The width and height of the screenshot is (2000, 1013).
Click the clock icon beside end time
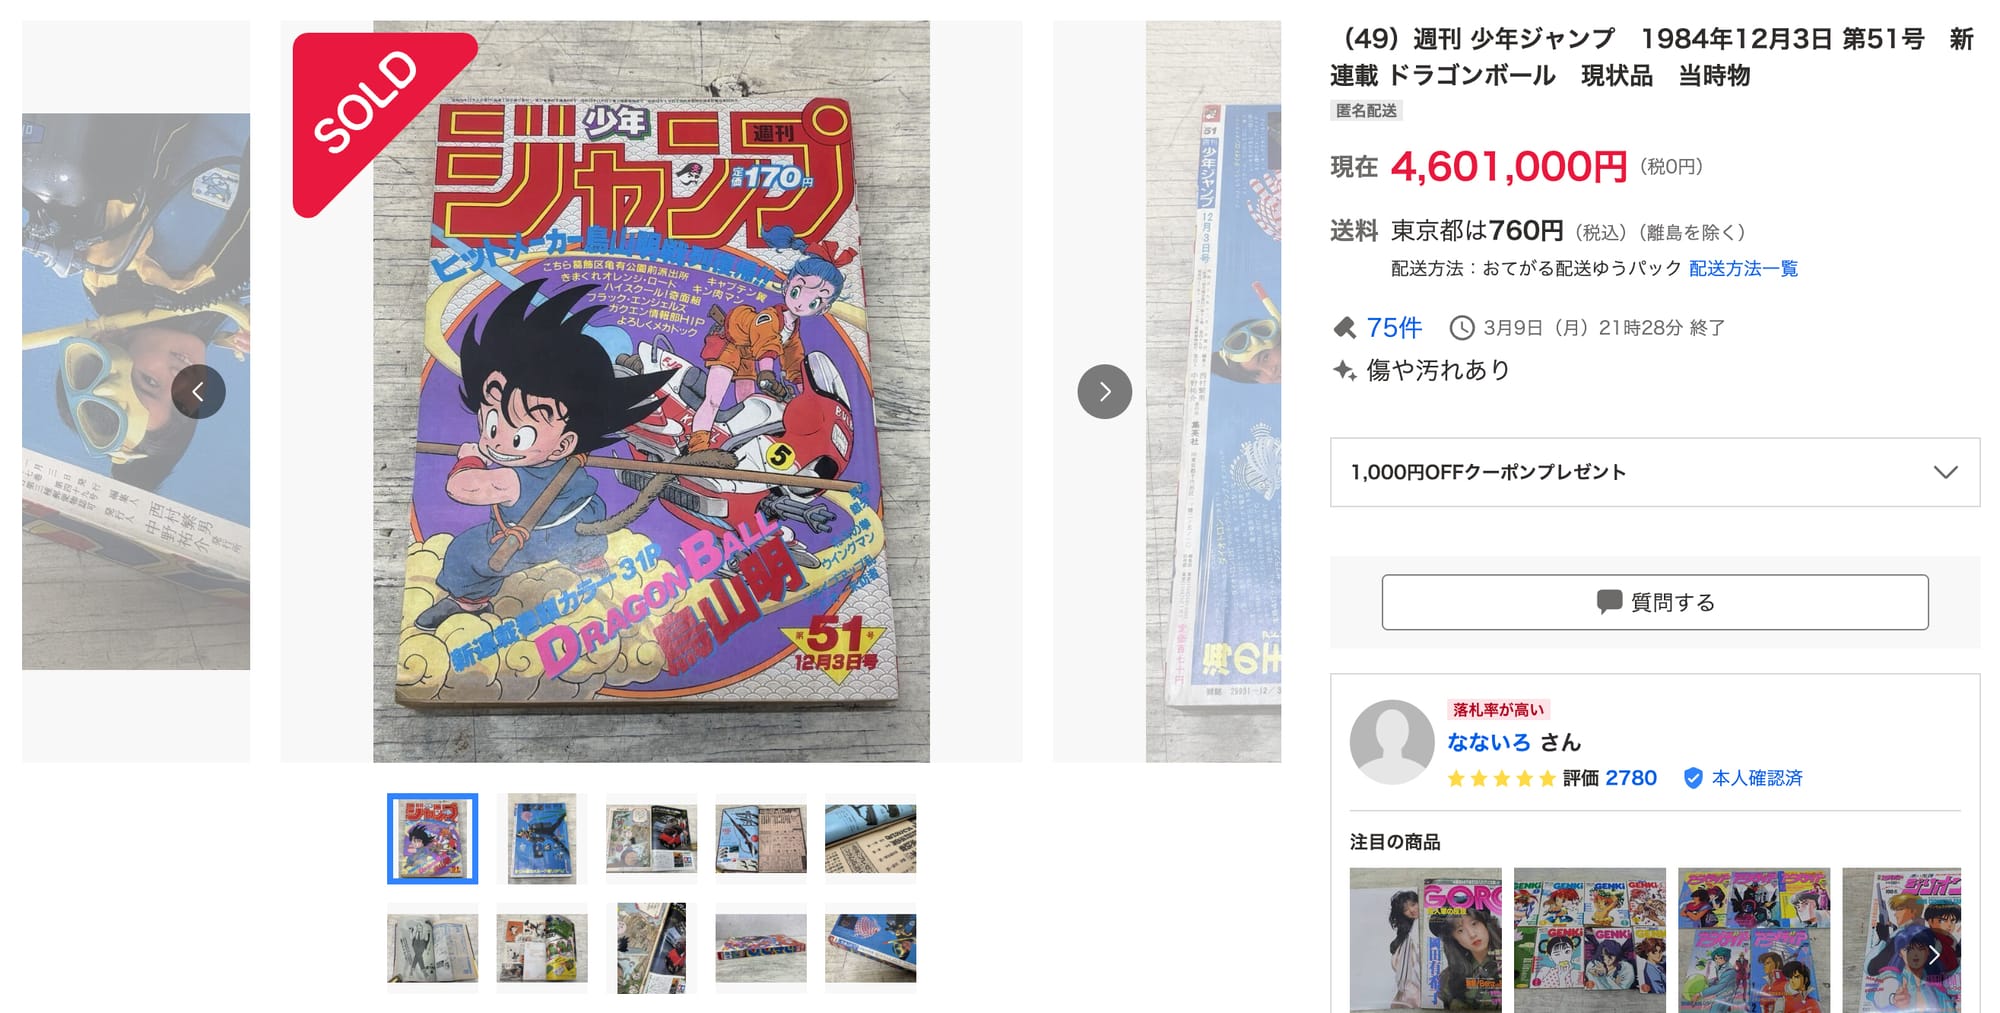[1462, 327]
